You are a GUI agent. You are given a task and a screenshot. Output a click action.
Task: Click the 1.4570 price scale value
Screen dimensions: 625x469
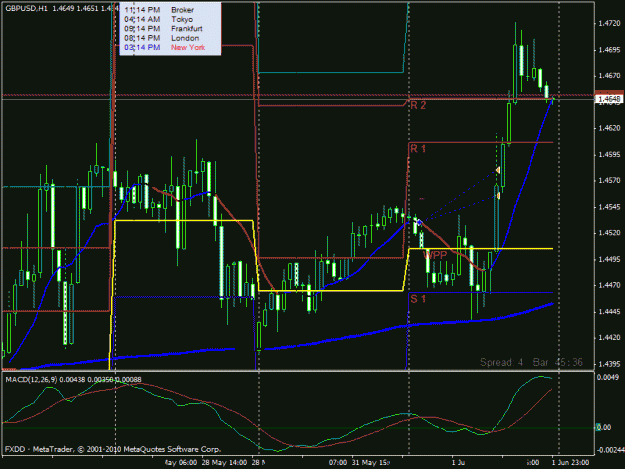(x=609, y=181)
